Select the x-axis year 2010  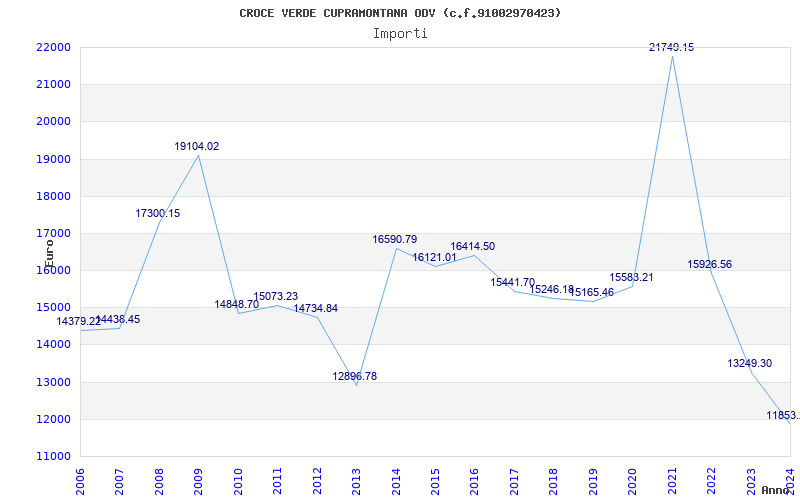coord(238,482)
